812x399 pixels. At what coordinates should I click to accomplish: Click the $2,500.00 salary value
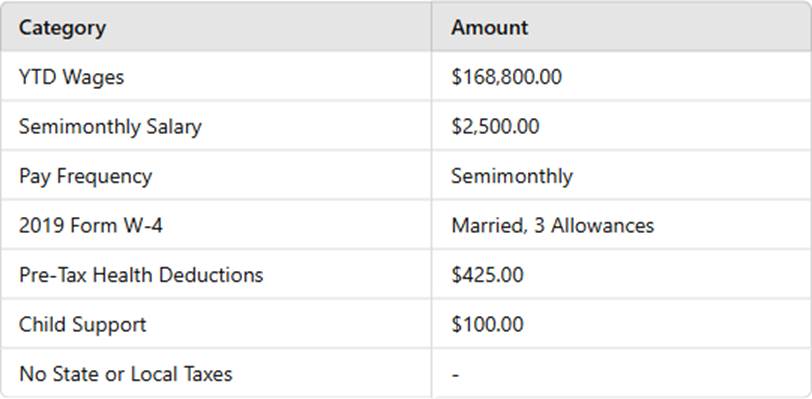coord(495,127)
